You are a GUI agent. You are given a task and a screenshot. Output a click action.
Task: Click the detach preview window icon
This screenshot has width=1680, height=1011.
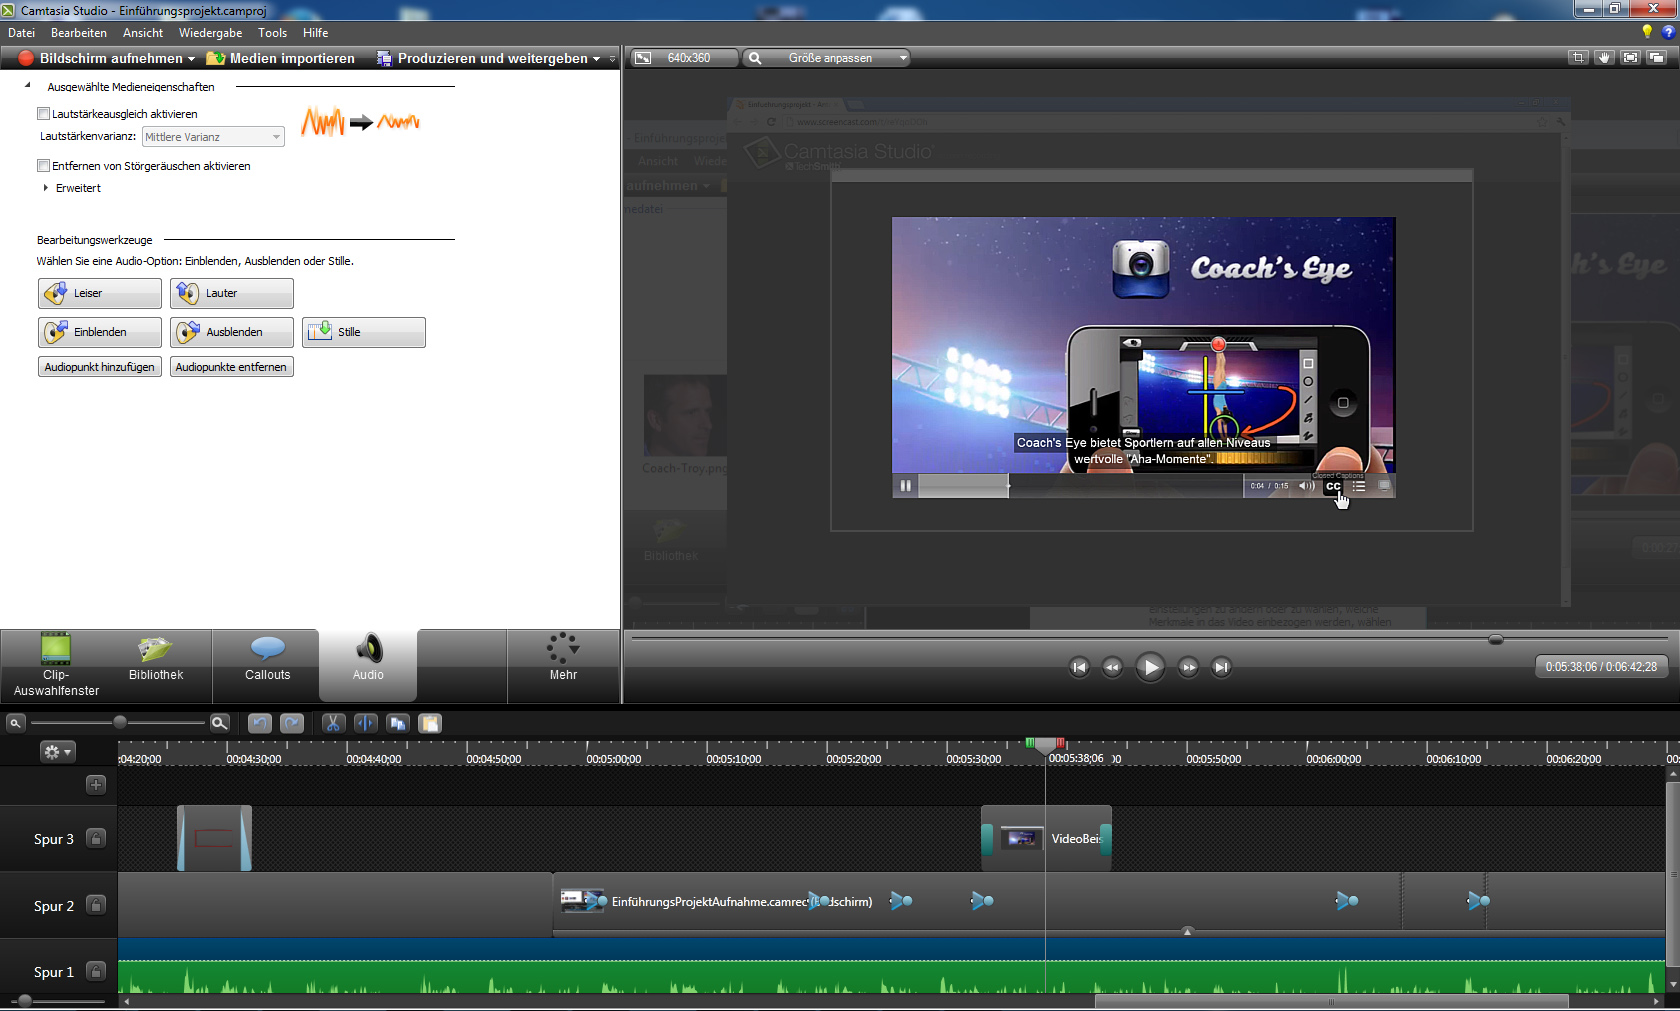pyautogui.click(x=1656, y=58)
